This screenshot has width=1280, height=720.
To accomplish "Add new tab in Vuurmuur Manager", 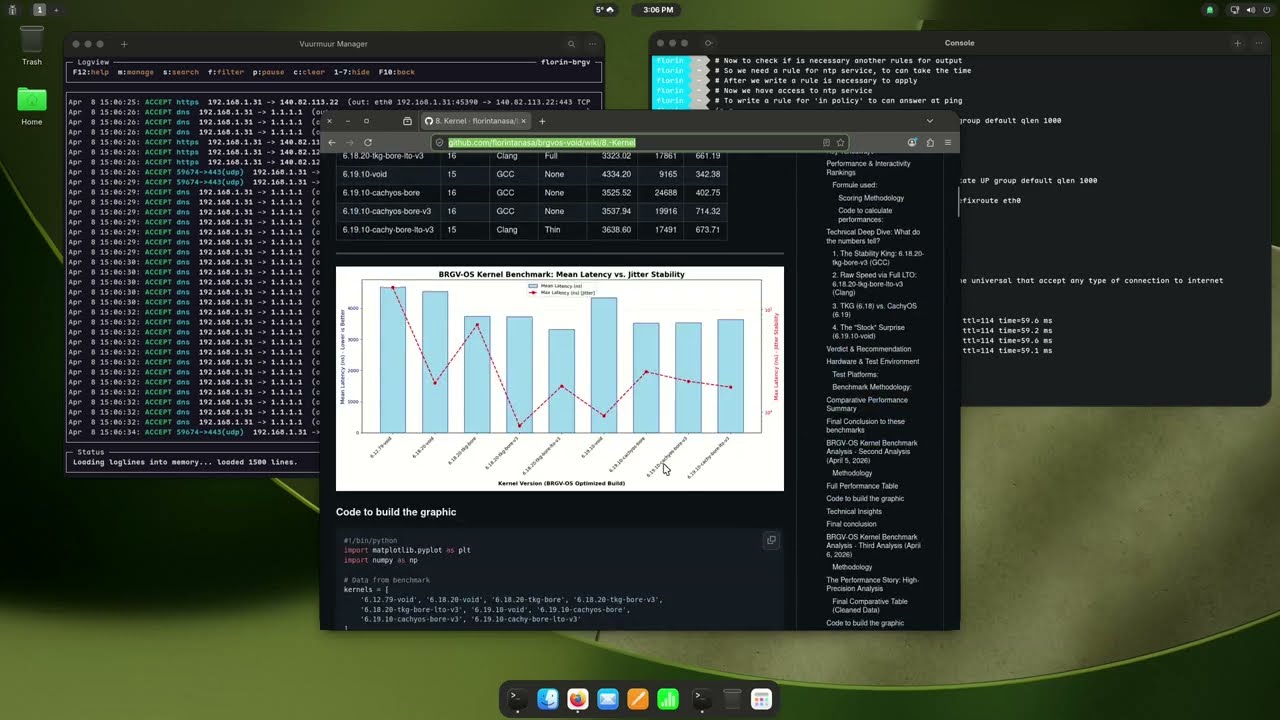I will pos(124,44).
